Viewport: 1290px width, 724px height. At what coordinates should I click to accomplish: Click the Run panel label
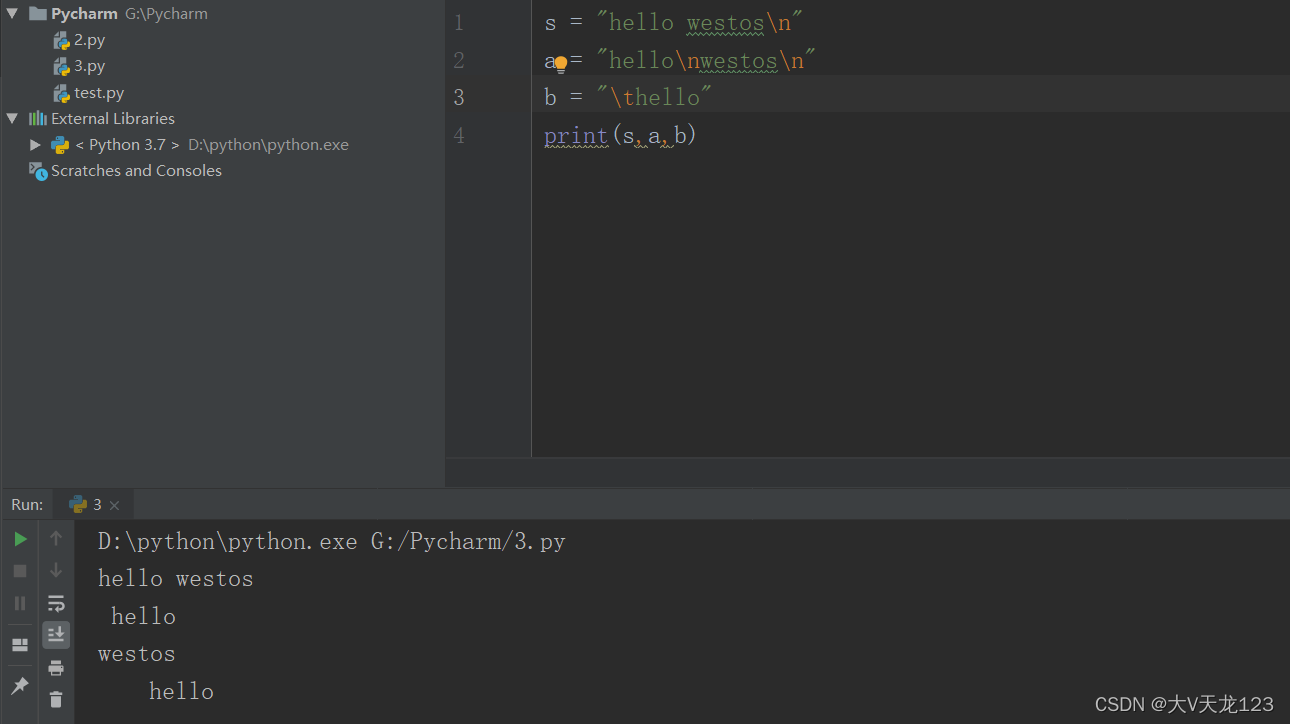click(x=27, y=505)
